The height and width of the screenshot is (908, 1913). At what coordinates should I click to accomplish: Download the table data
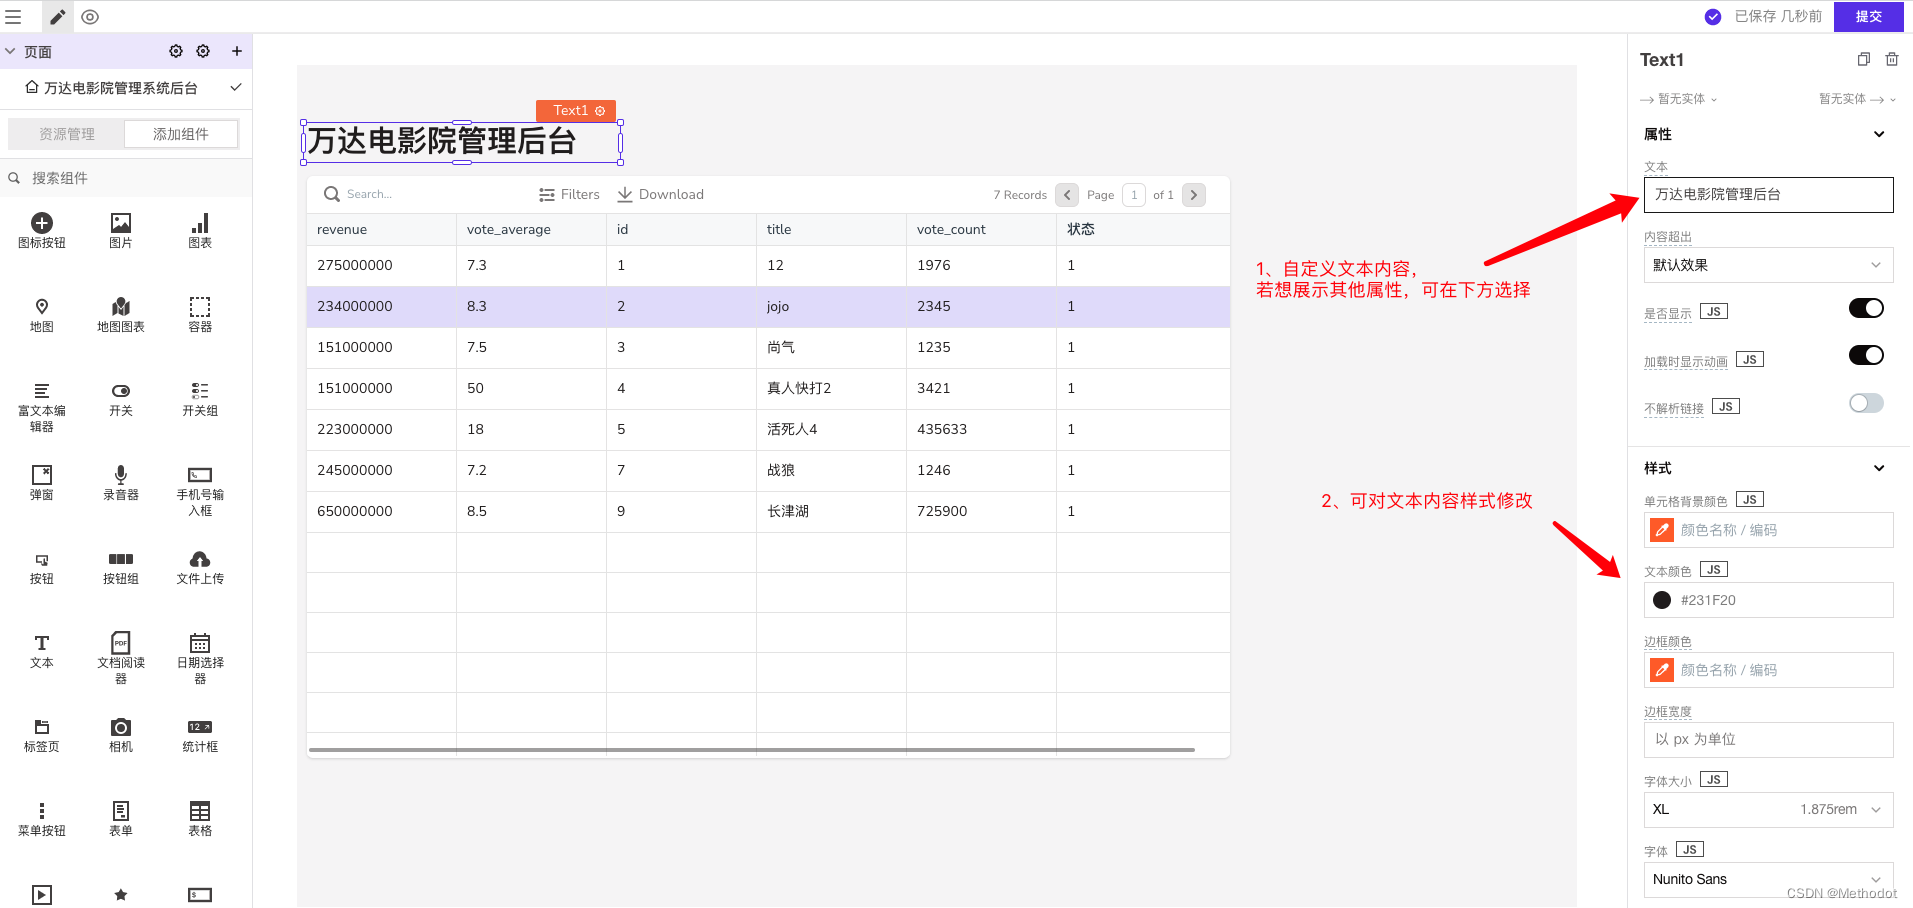click(x=660, y=194)
